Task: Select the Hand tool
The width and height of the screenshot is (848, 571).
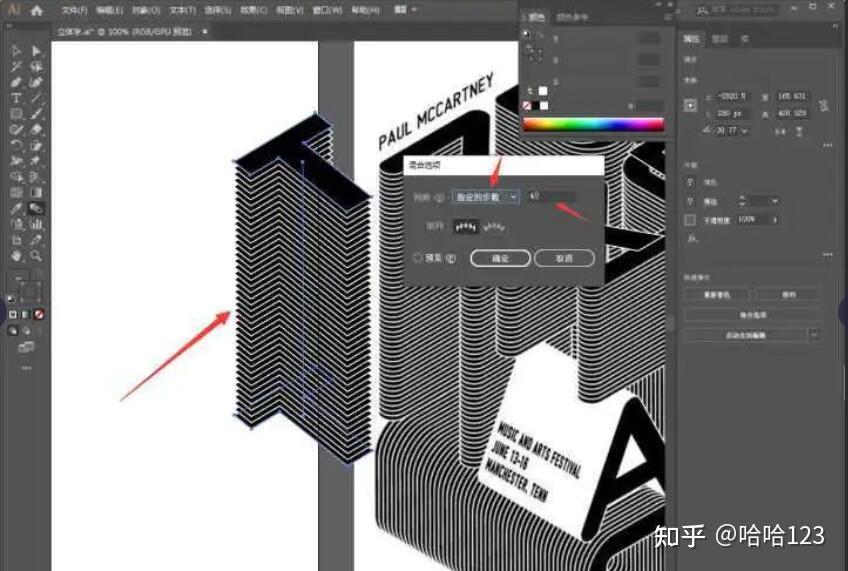Action: click(16, 255)
